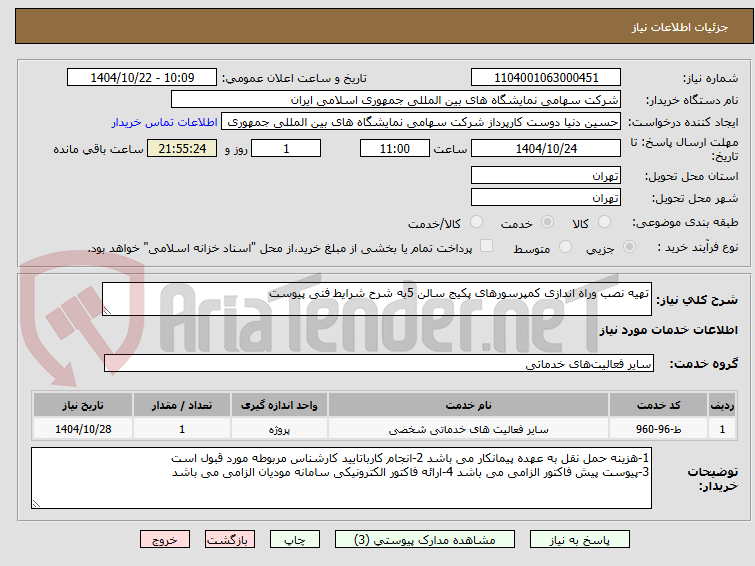Click the خروج exit button

tap(165, 540)
